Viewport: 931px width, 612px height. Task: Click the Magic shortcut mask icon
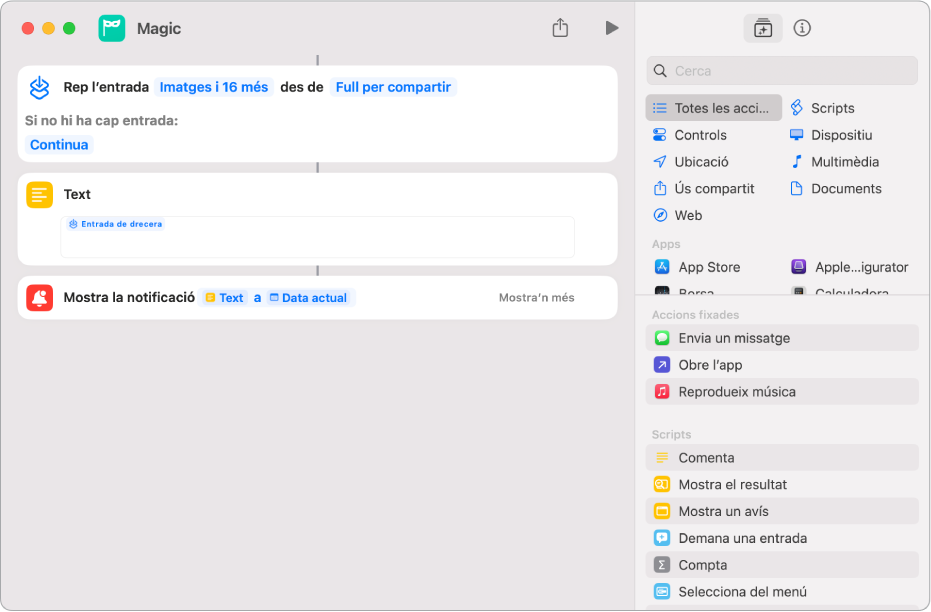(112, 28)
